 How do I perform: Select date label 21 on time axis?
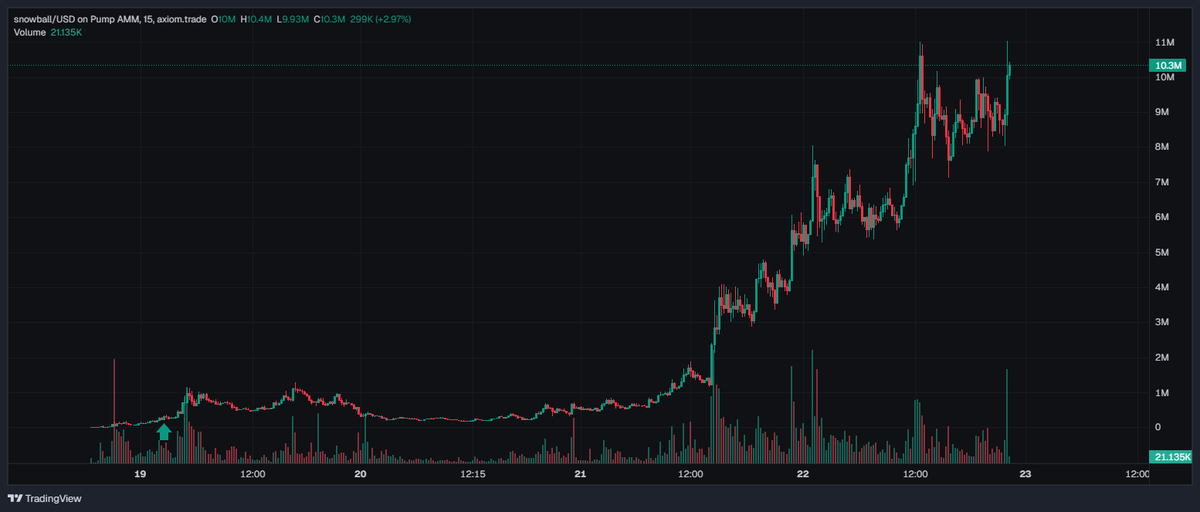click(581, 475)
